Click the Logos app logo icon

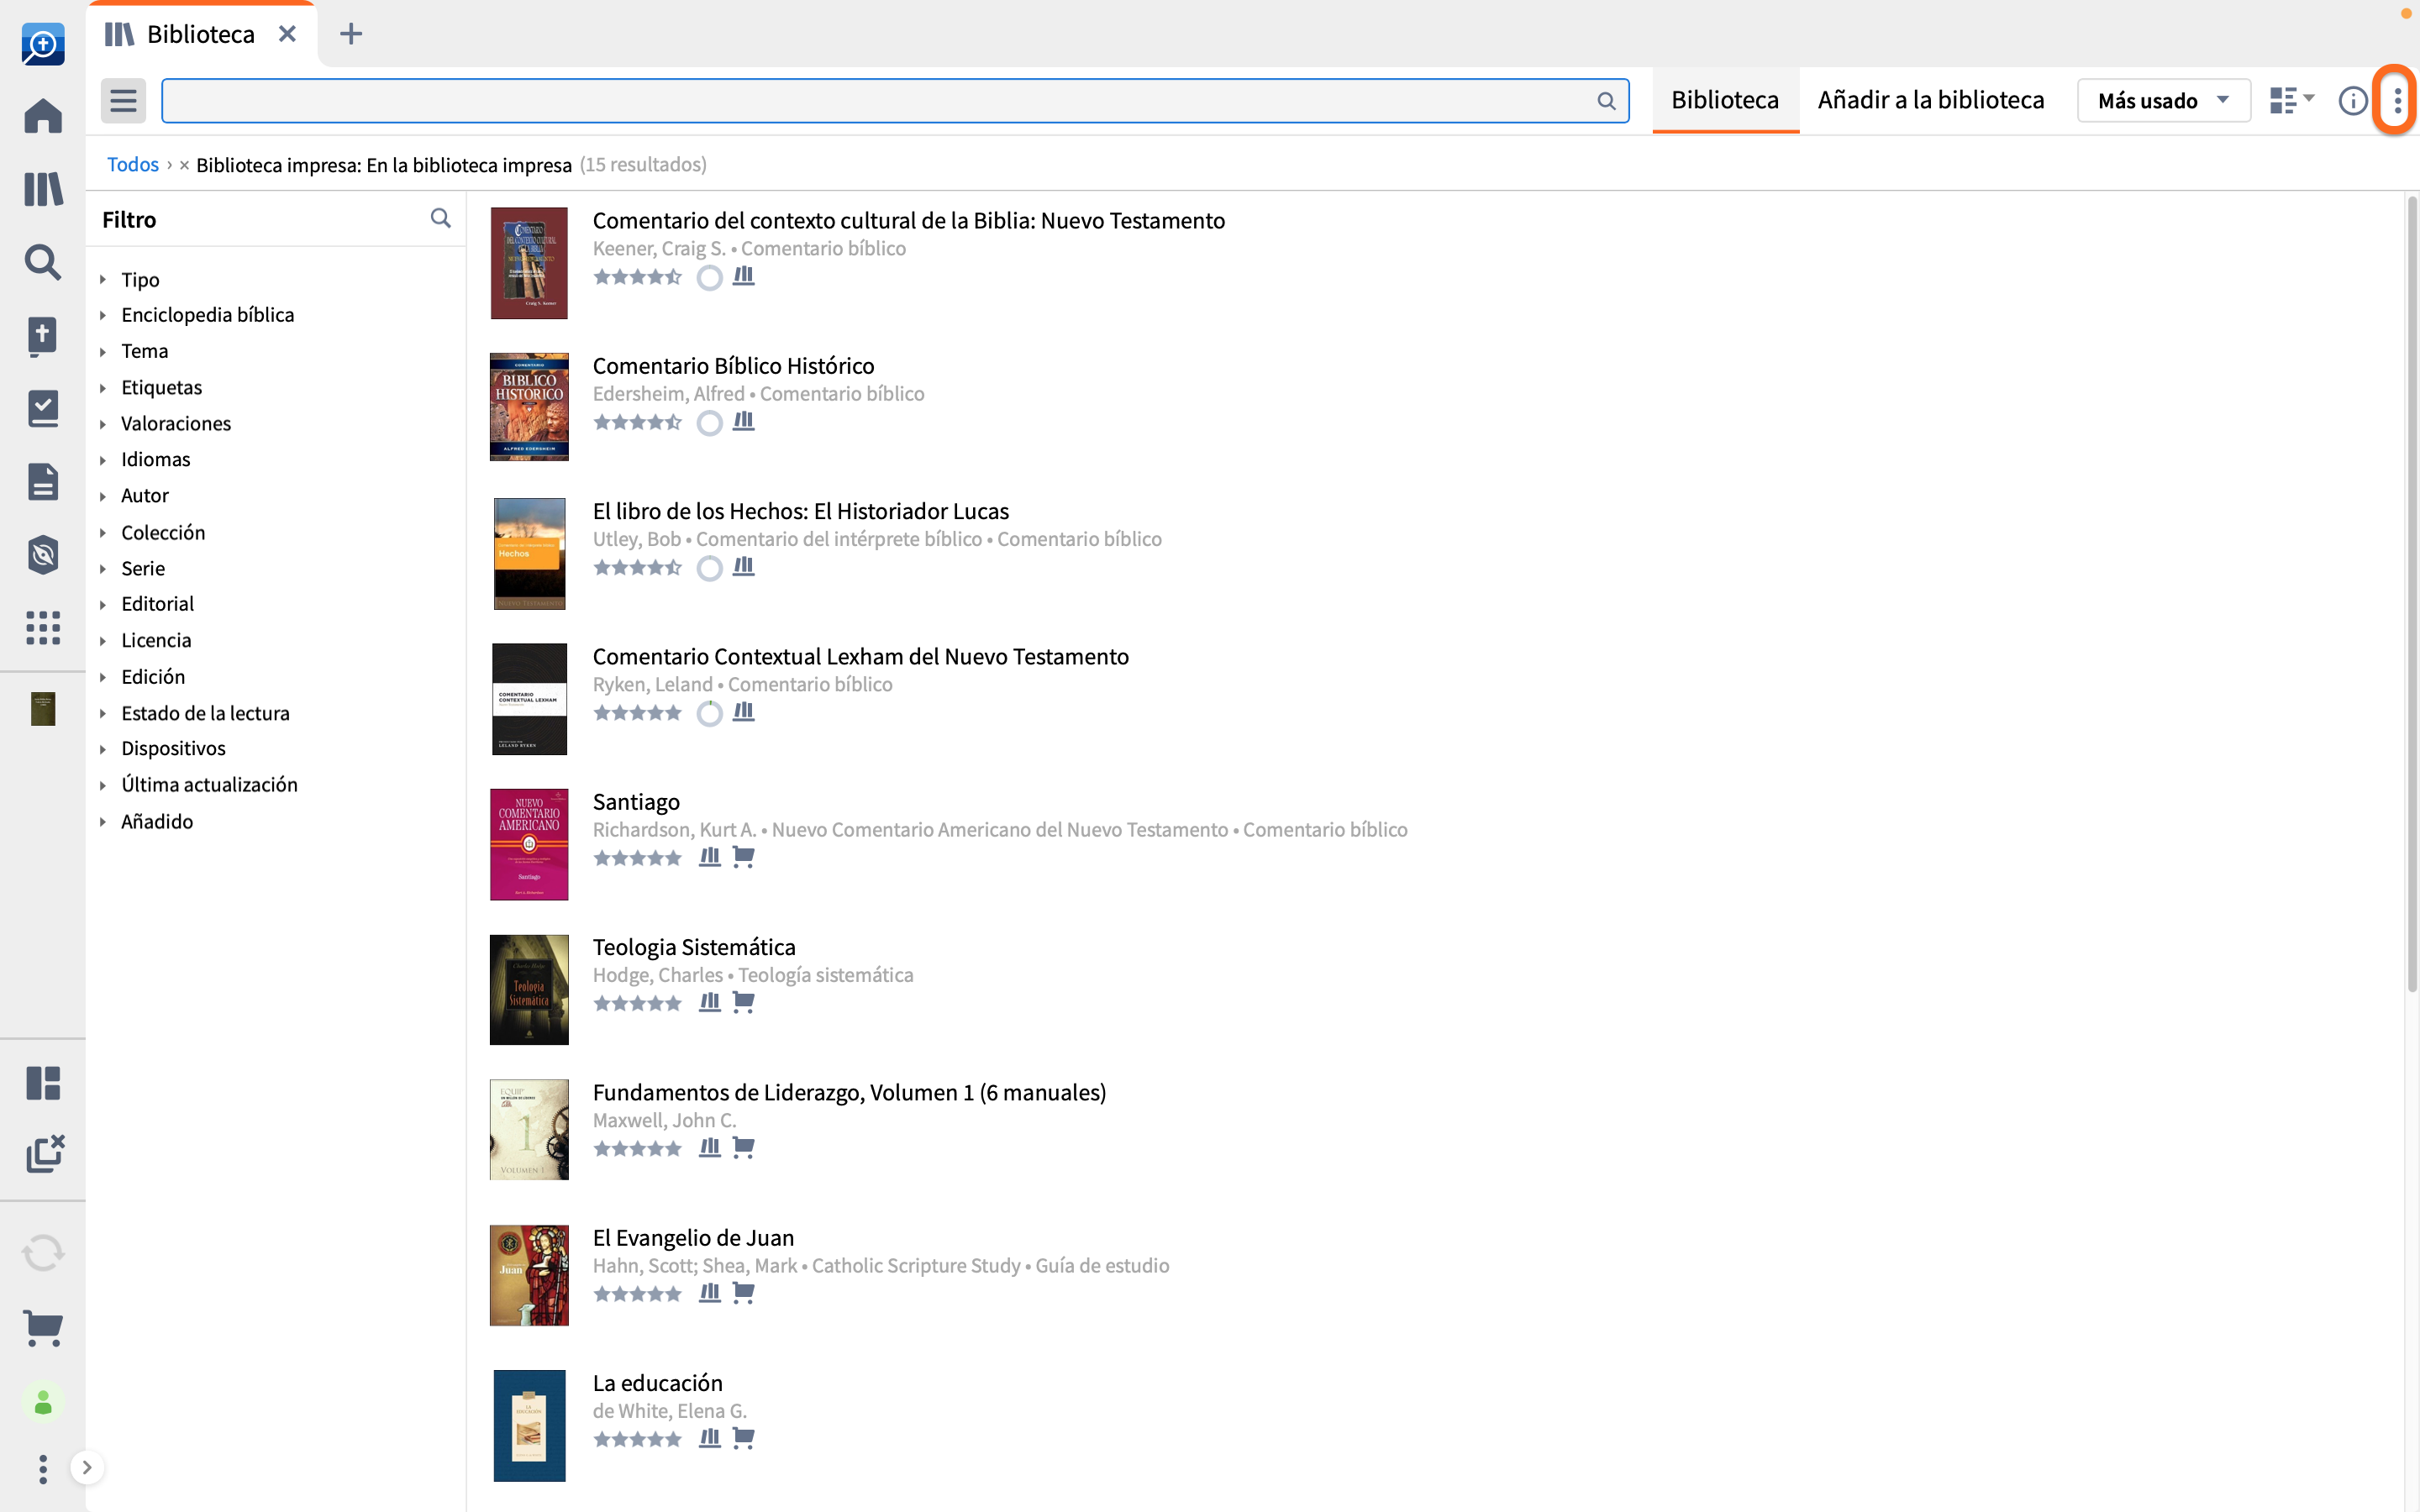click(43, 45)
